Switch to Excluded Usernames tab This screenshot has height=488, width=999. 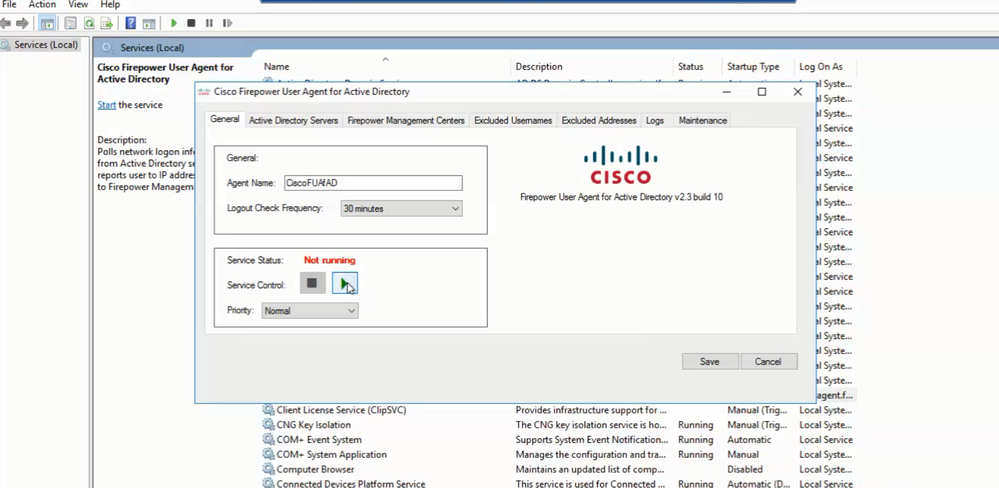513,120
